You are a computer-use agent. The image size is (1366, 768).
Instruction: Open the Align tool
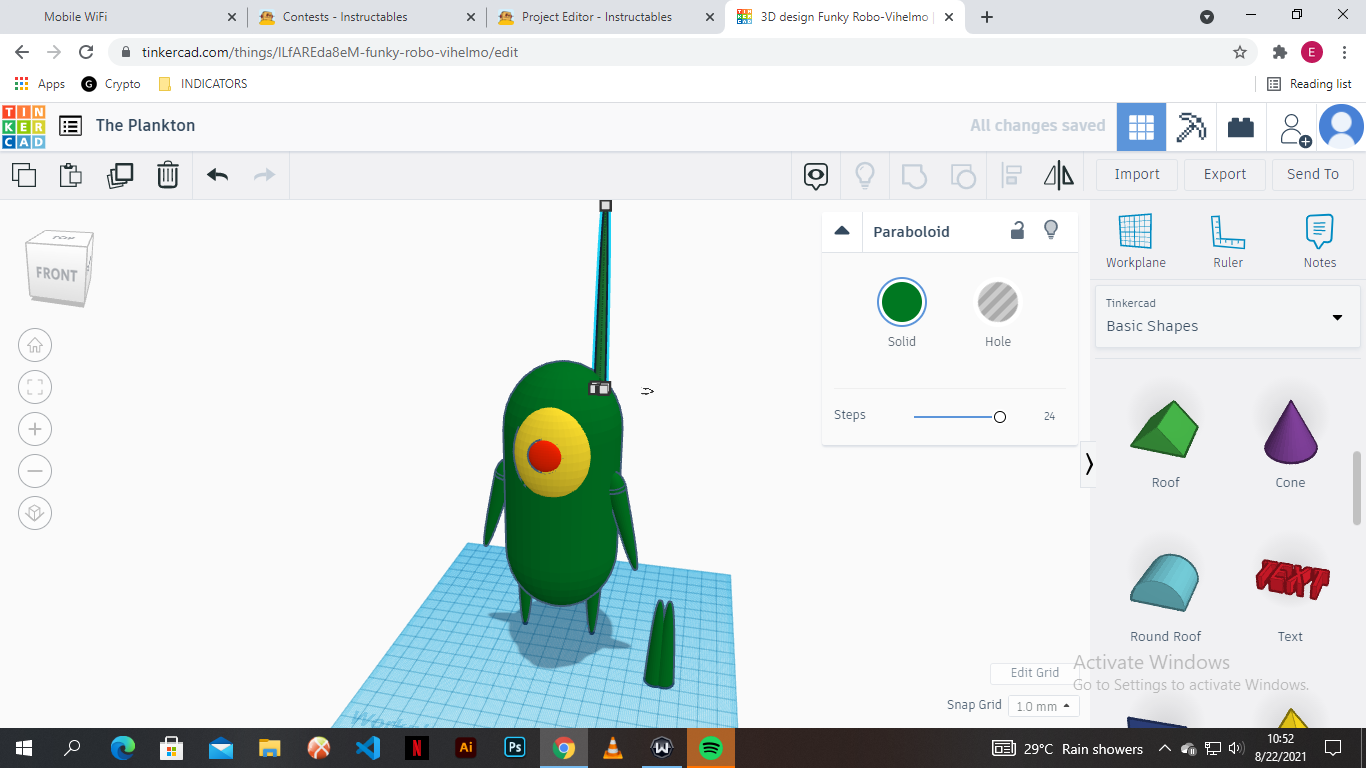[x=1012, y=176]
